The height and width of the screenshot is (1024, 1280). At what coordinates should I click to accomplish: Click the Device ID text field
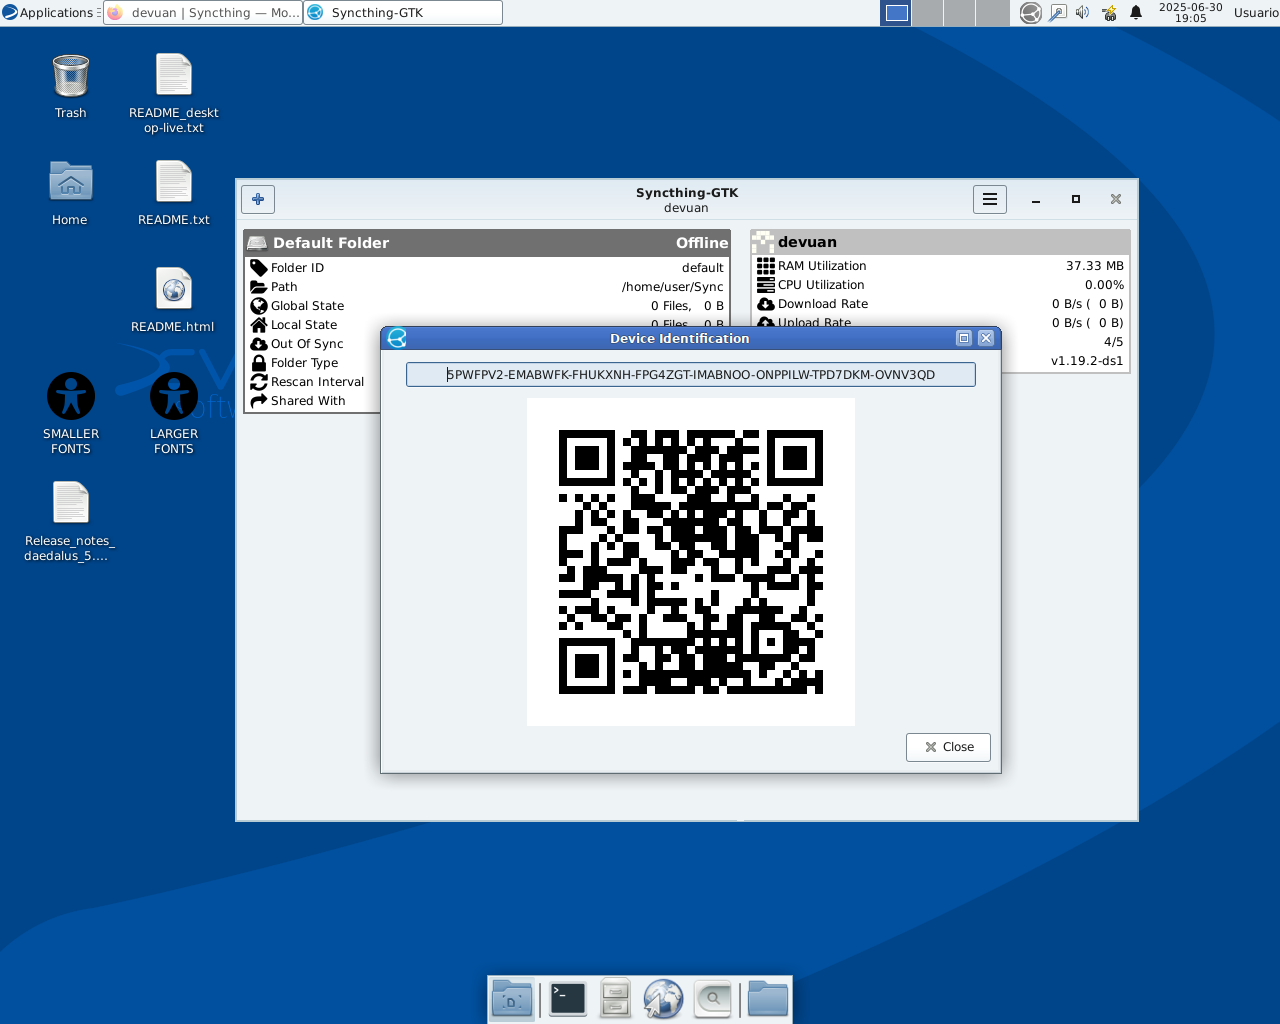tap(690, 375)
